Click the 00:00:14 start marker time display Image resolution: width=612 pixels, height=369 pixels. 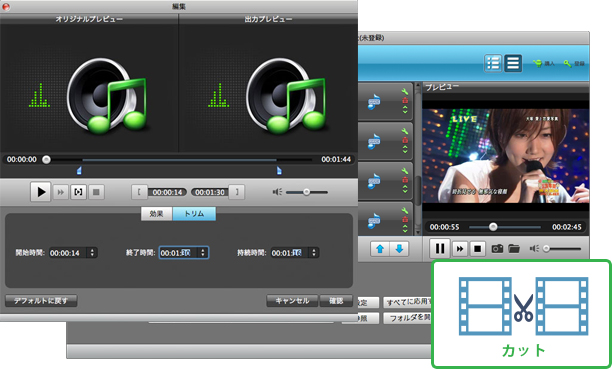(167, 193)
